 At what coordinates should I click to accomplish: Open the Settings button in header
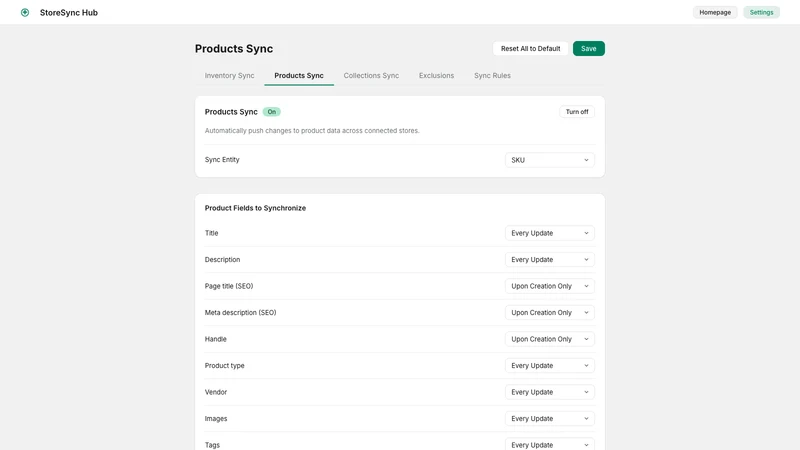(x=761, y=12)
